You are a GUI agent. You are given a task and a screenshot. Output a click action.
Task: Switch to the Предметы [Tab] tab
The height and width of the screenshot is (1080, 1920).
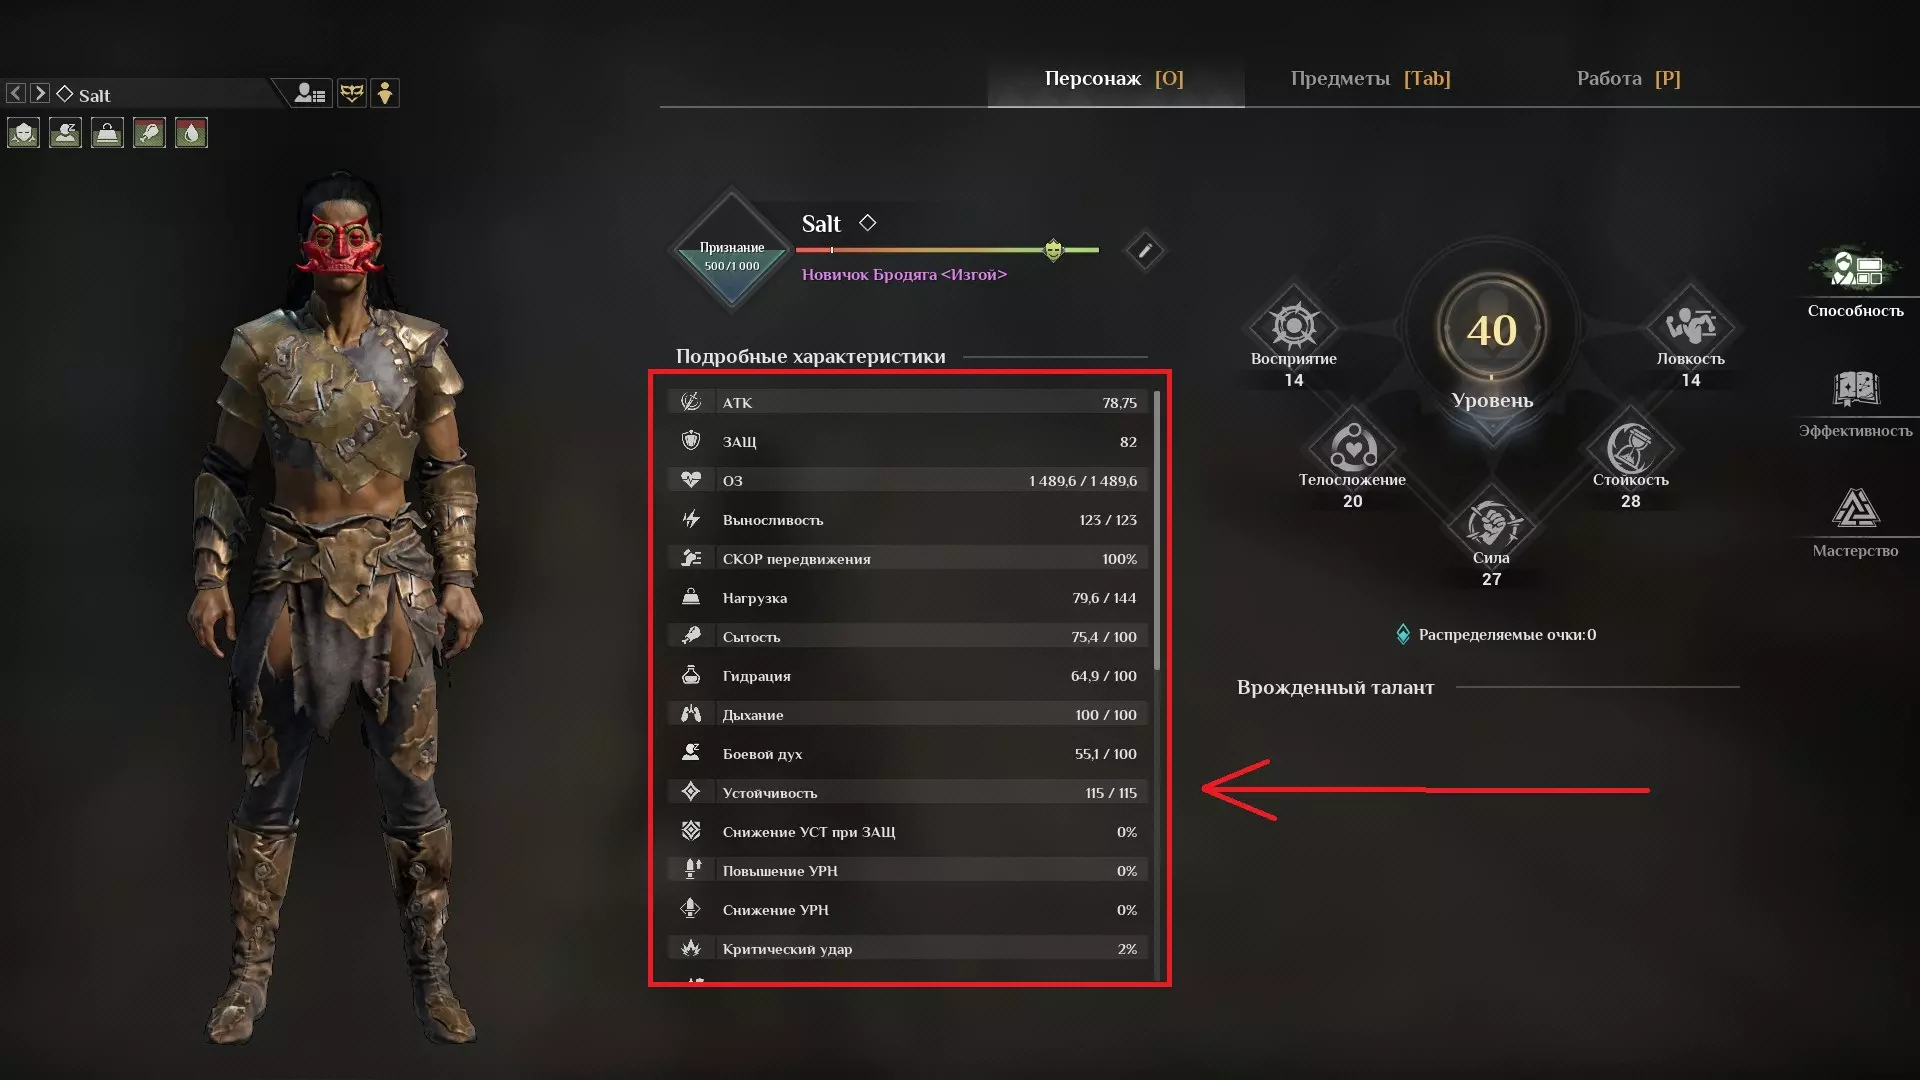coord(1370,78)
